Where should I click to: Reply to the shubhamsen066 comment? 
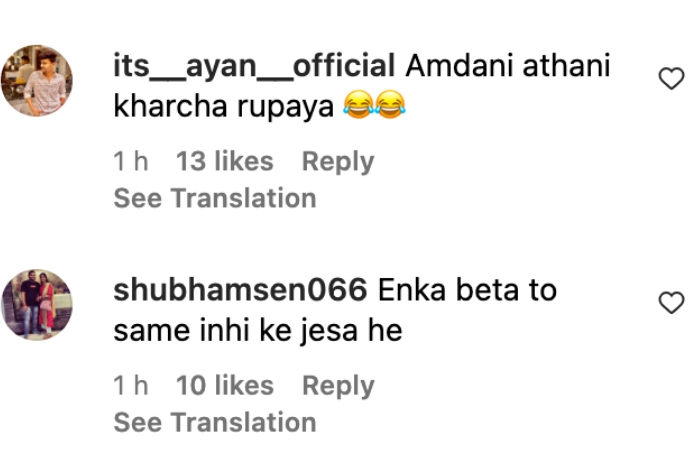click(x=338, y=385)
